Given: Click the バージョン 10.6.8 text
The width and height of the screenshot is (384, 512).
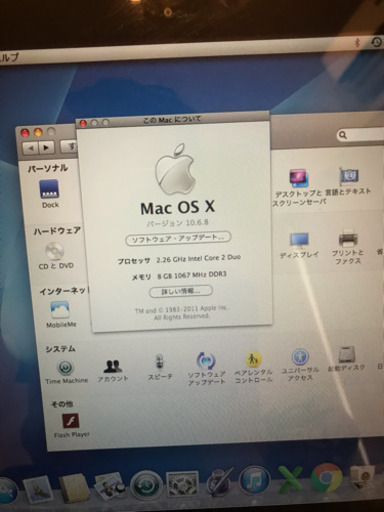Looking at the screenshot, I should (178, 223).
